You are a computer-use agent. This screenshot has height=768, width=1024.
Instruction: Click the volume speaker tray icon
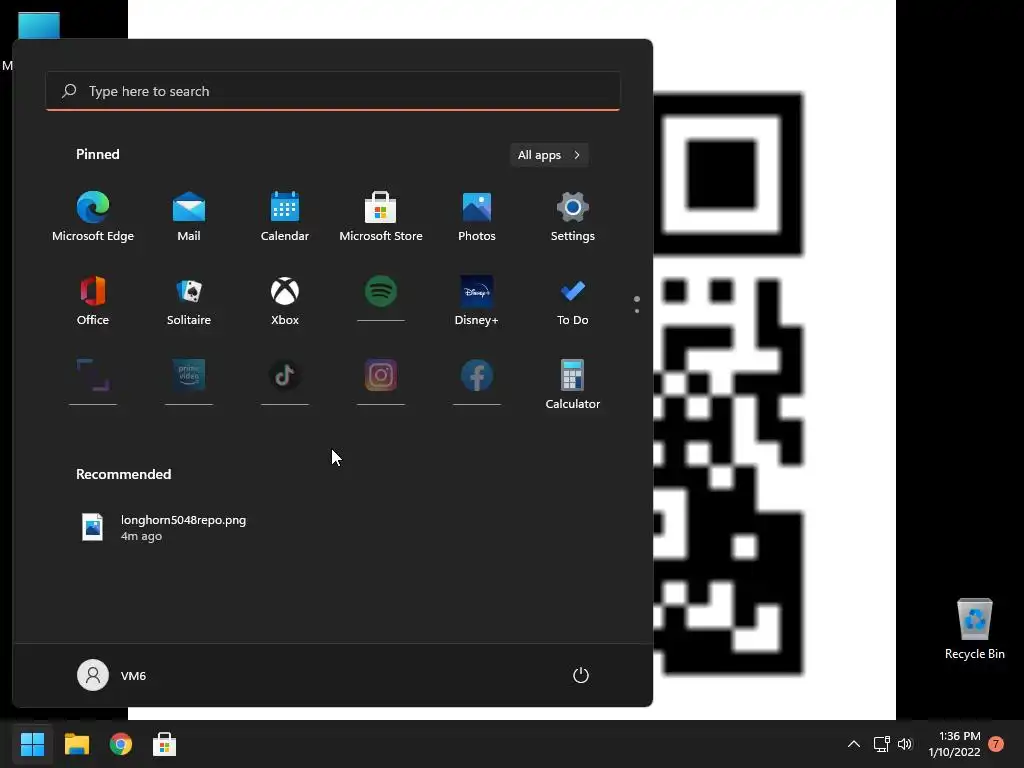[x=904, y=744]
